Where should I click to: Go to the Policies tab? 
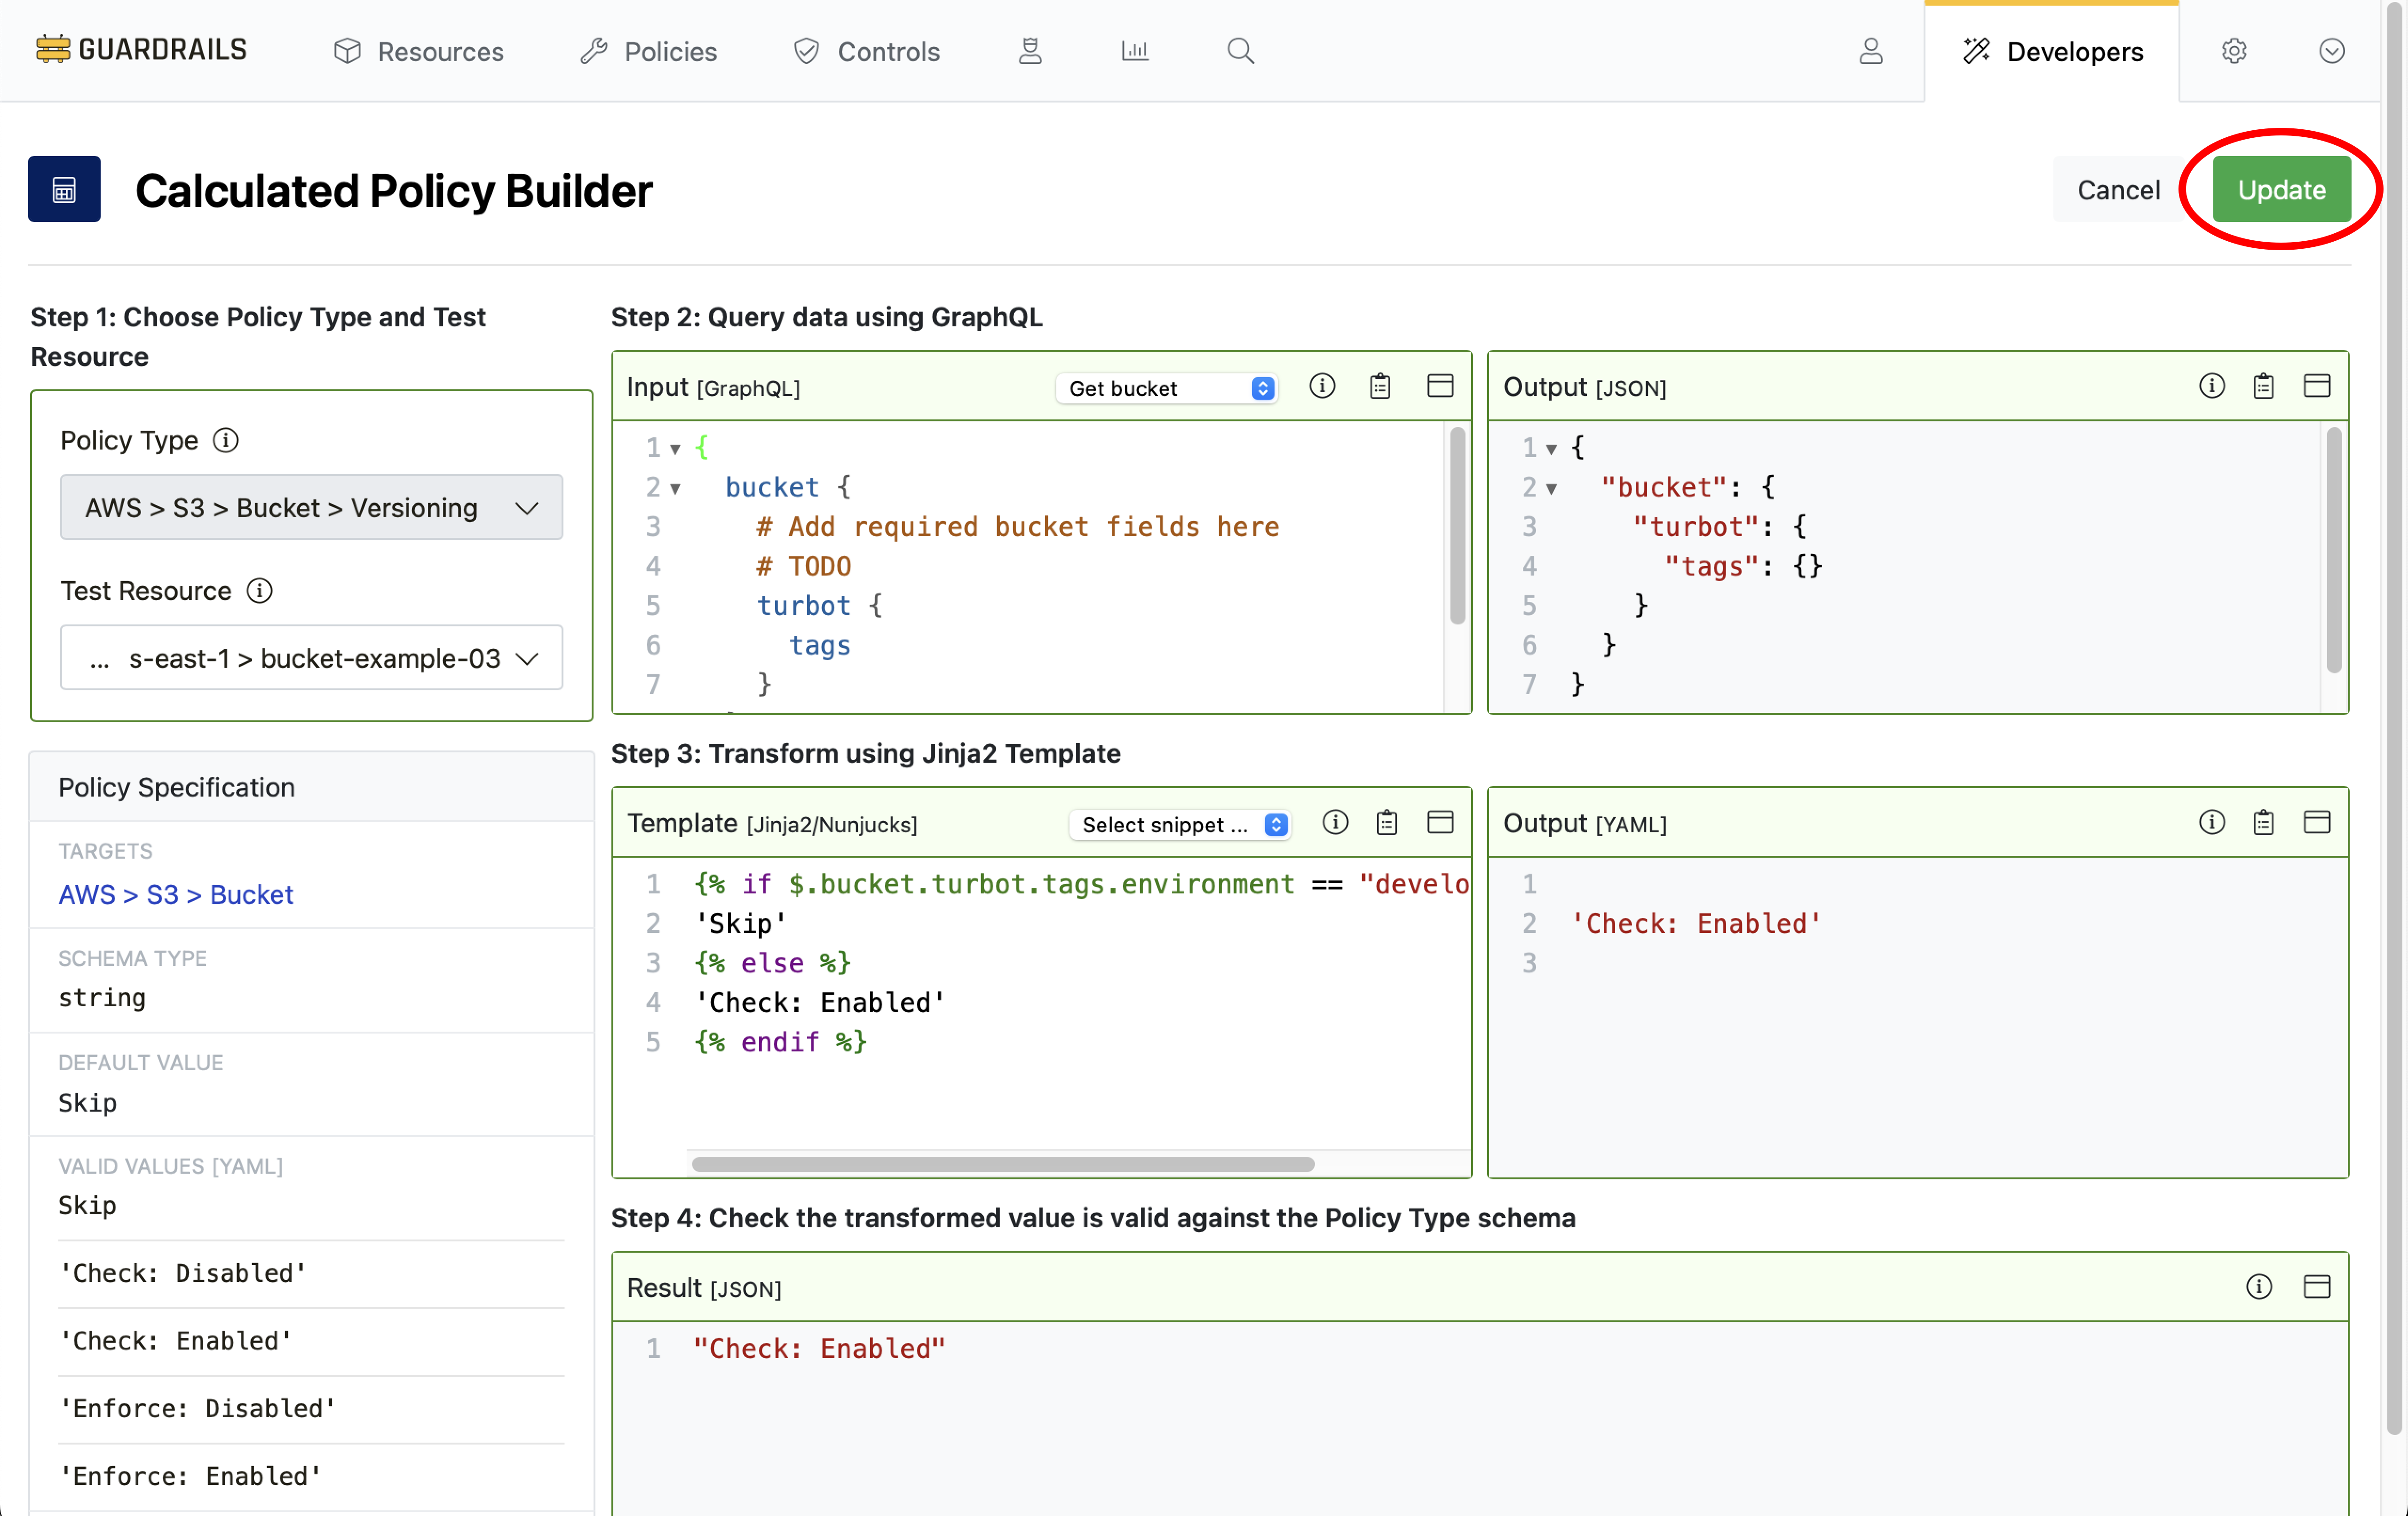[x=649, y=51]
